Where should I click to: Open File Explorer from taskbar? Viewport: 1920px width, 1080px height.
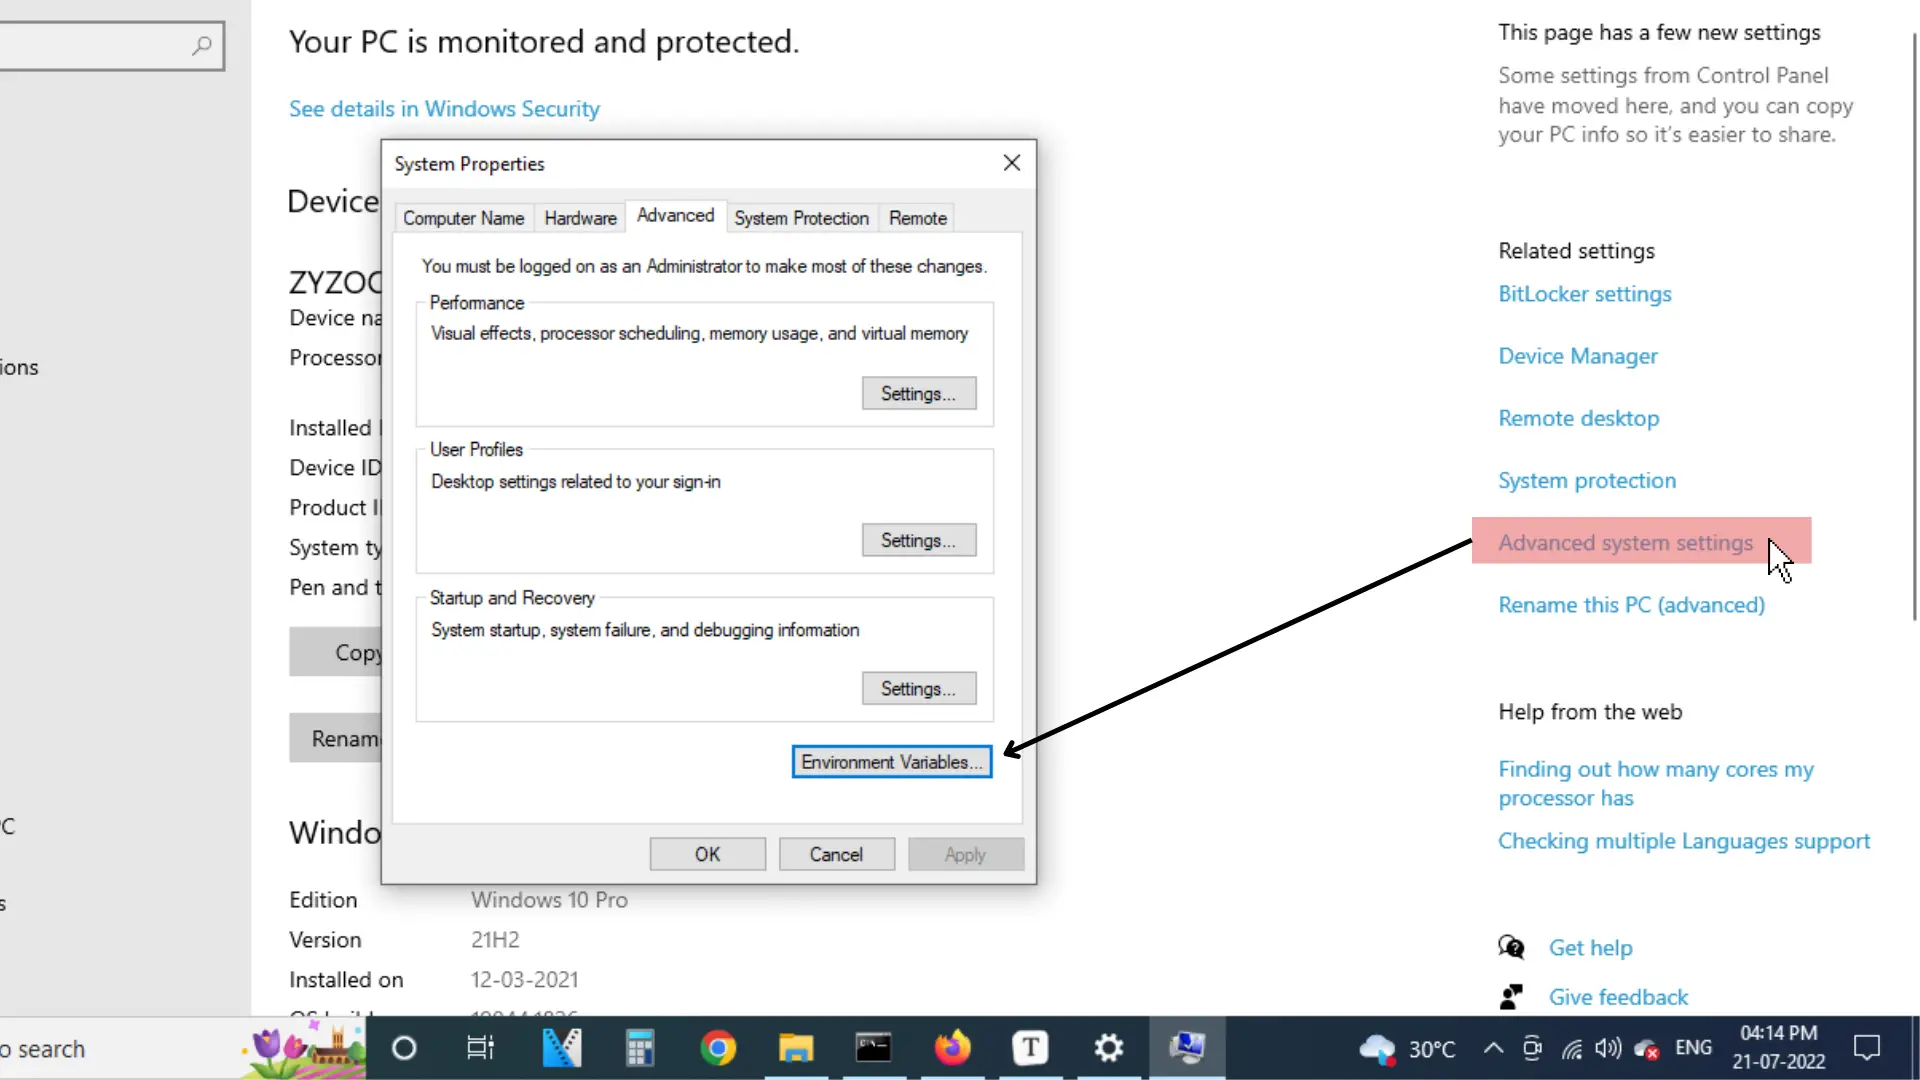[x=796, y=1048]
